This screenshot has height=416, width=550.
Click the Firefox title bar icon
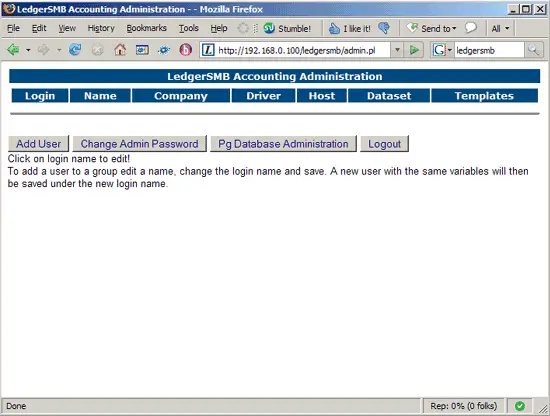9,9
